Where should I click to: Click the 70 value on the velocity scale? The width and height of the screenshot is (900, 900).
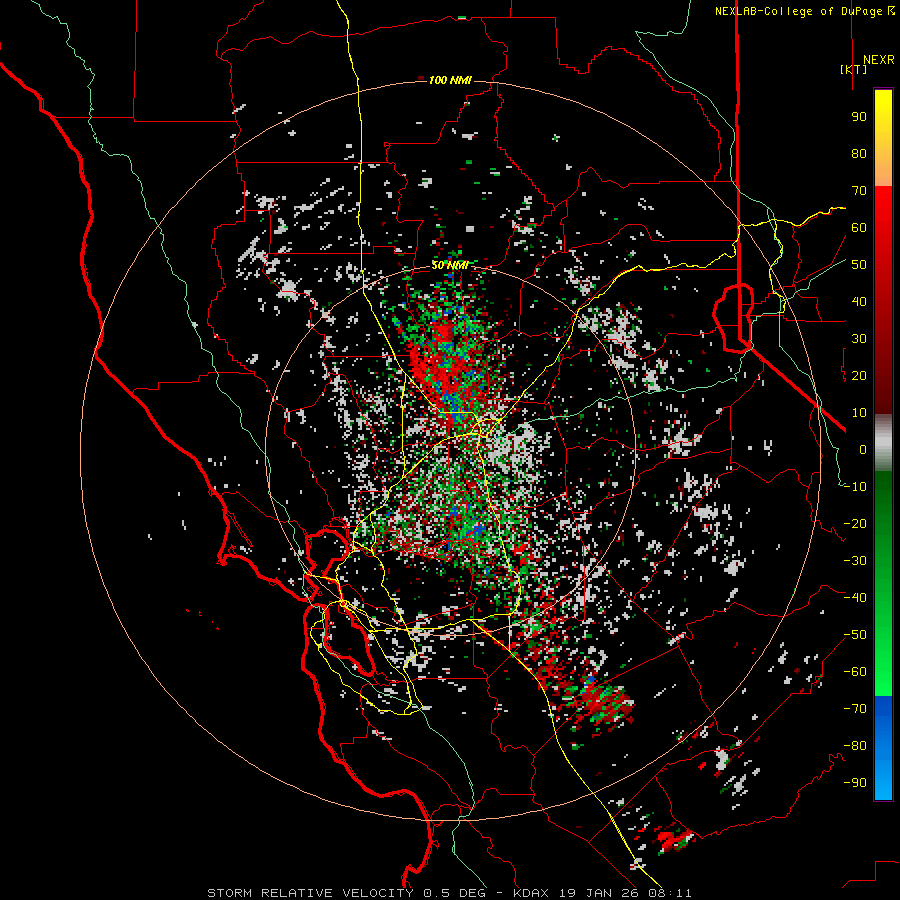click(859, 191)
